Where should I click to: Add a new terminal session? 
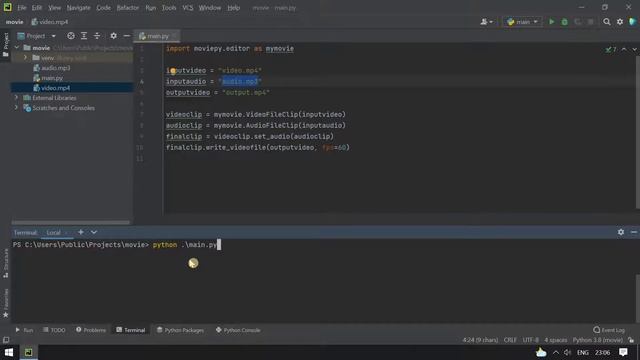tap(81, 232)
